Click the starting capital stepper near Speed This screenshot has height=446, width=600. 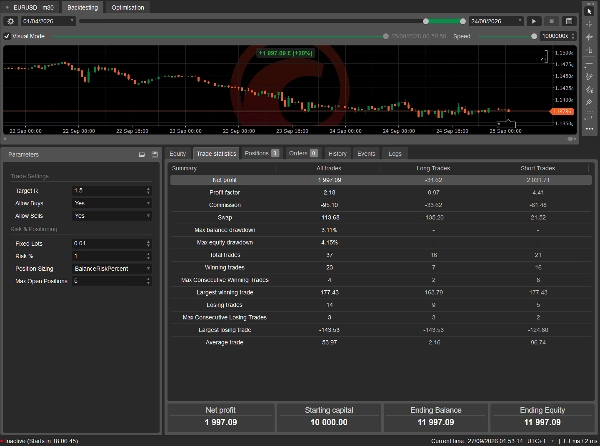click(x=573, y=36)
